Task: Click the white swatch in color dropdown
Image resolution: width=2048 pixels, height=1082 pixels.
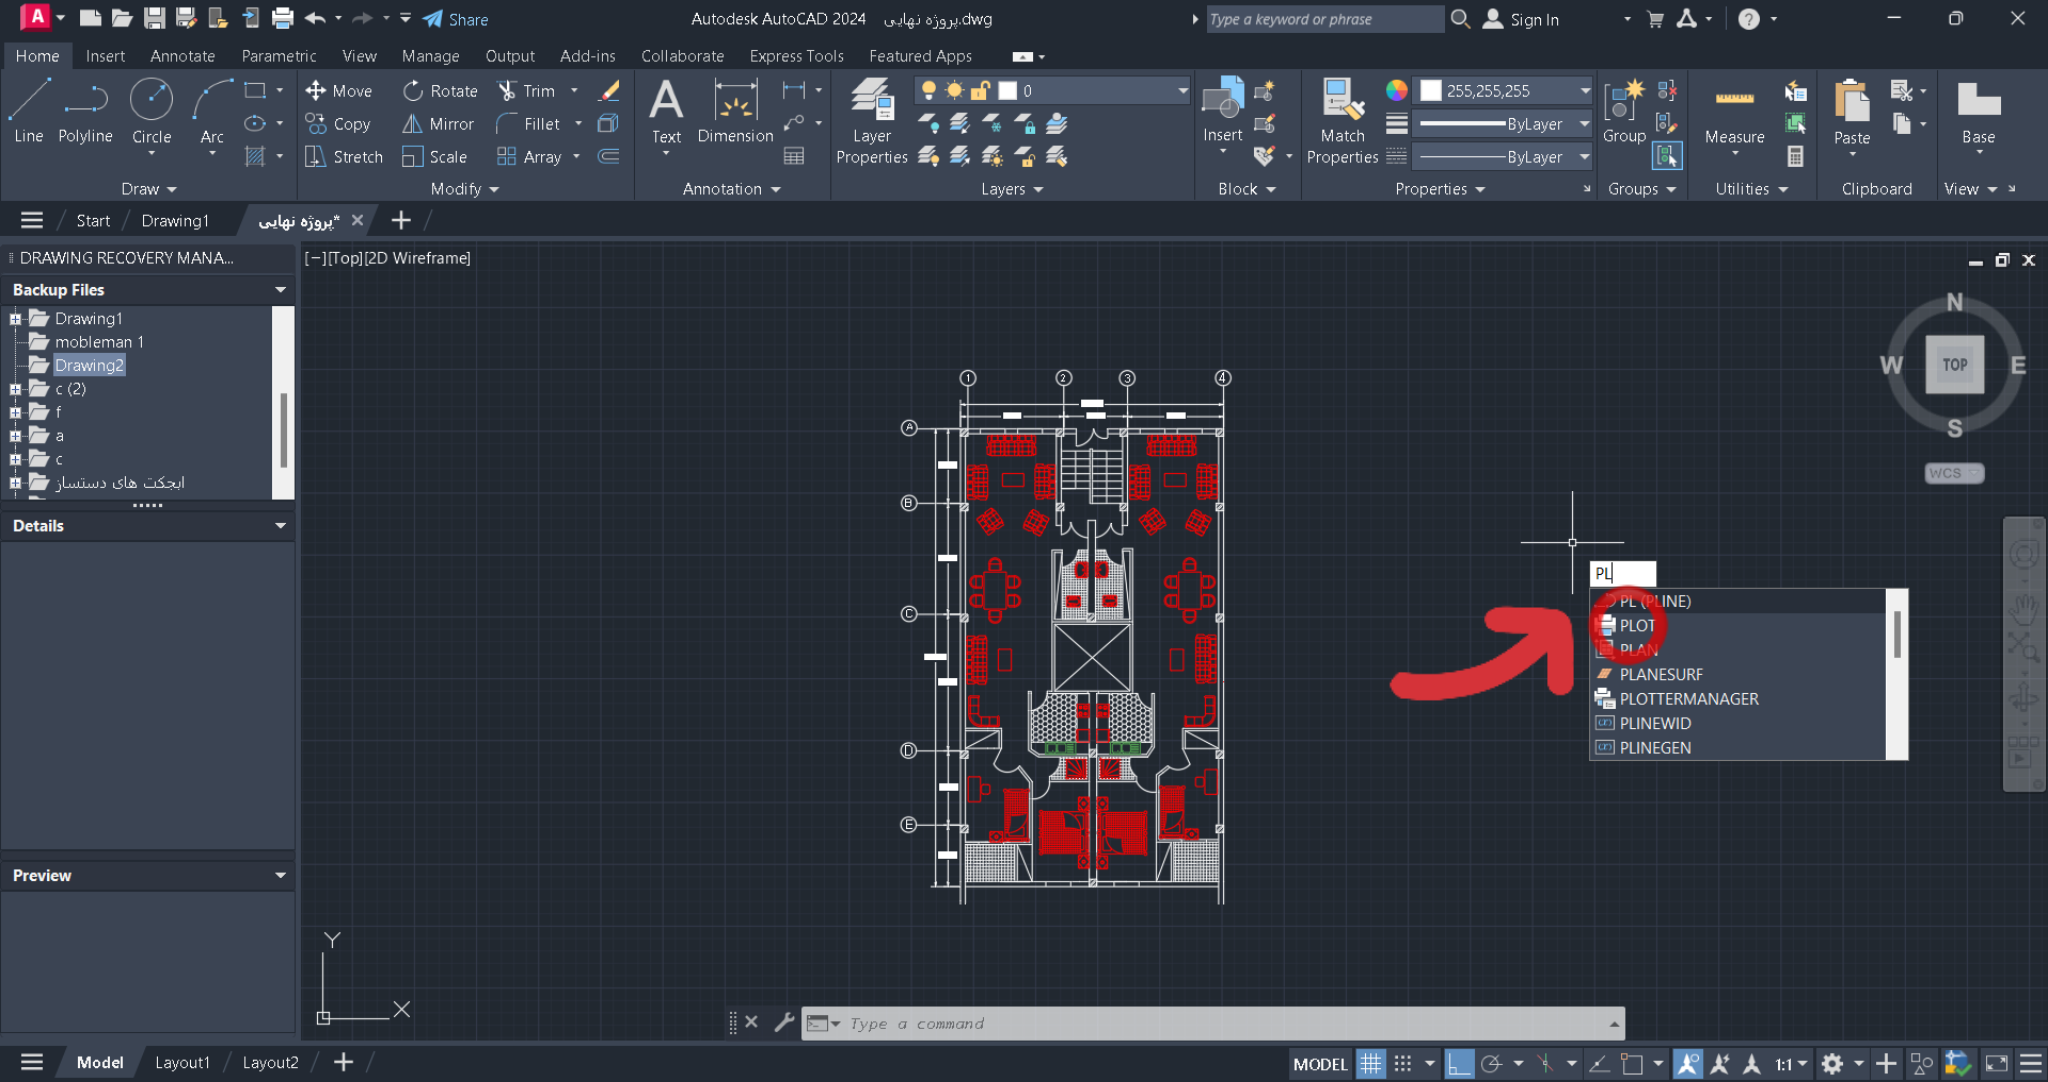Action: pos(1431,91)
